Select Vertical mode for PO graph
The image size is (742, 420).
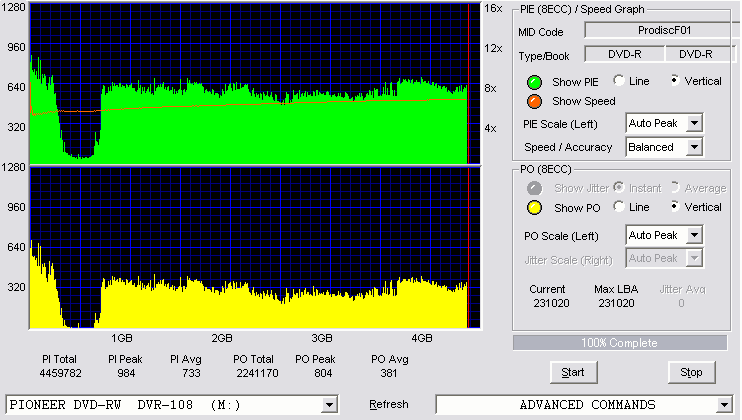pos(675,206)
